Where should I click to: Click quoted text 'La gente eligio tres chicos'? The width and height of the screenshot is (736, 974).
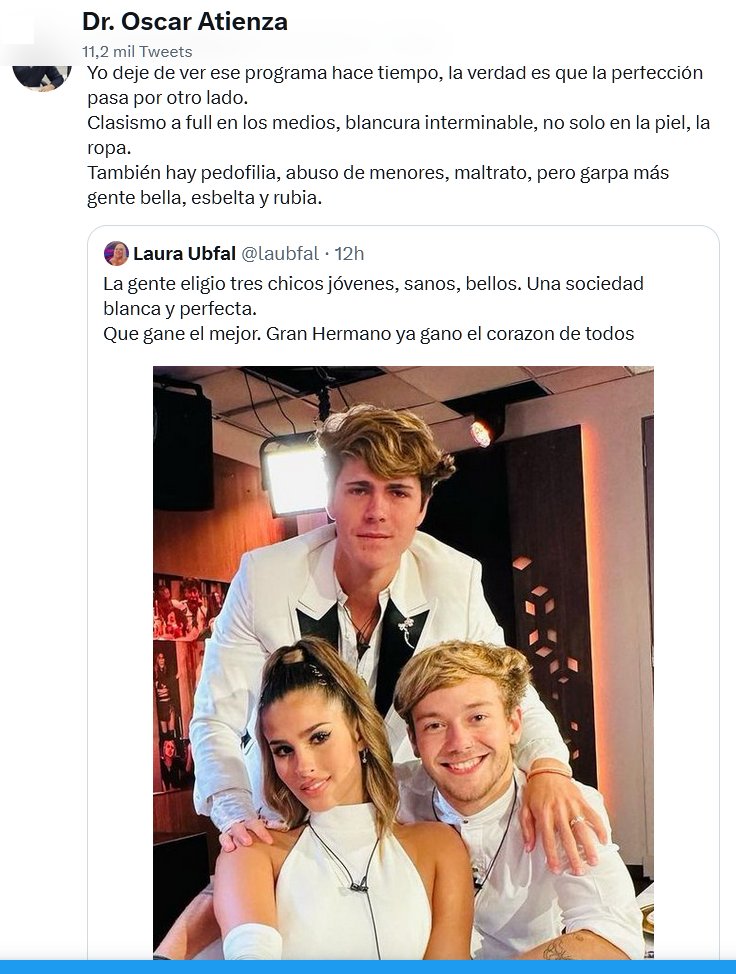(373, 284)
